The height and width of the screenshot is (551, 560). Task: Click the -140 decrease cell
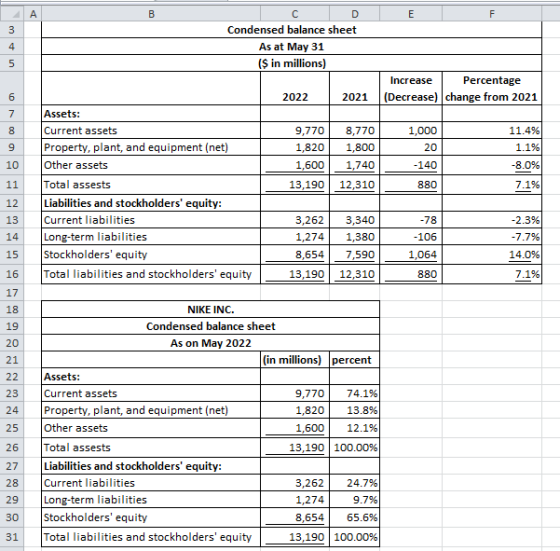click(411, 165)
